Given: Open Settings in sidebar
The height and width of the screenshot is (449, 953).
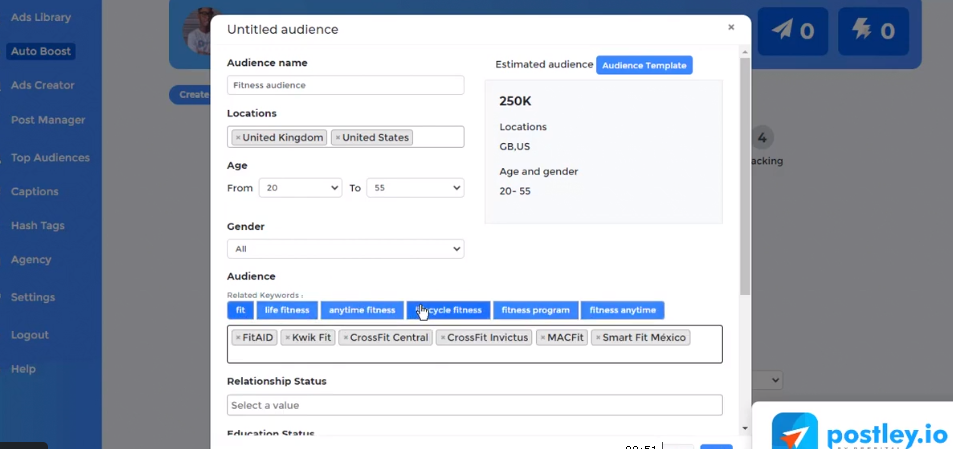Looking at the screenshot, I should pos(33,298).
